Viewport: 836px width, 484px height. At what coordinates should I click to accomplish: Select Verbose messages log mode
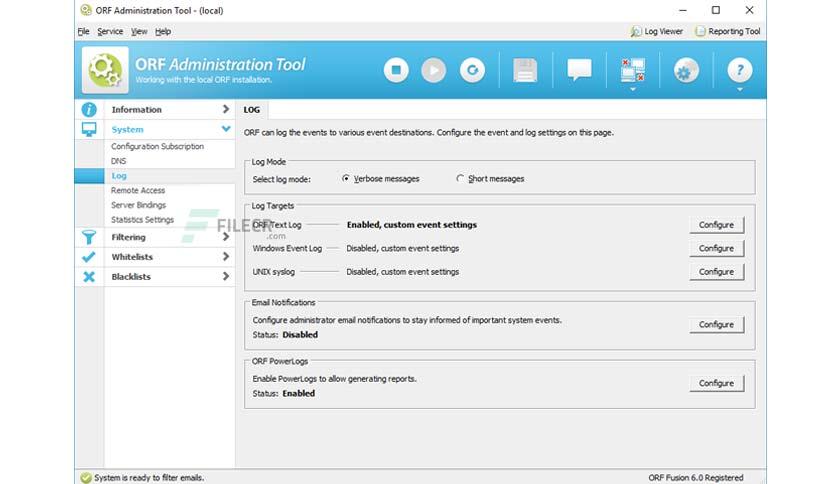(346, 179)
